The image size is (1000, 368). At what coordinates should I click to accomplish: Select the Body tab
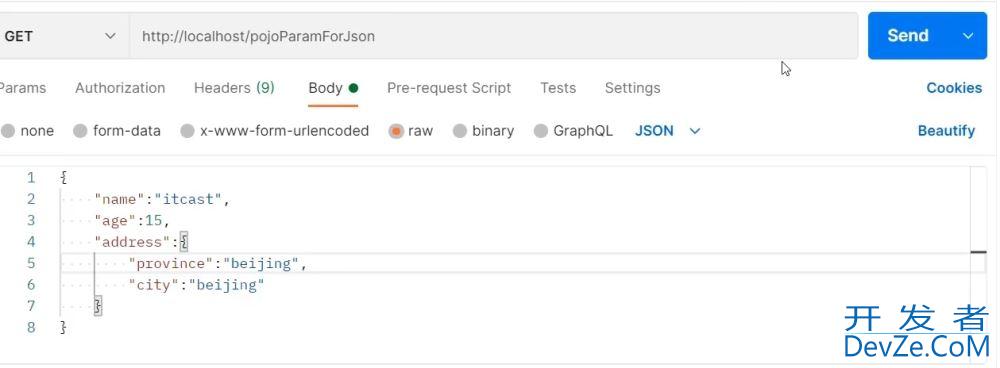click(x=333, y=88)
